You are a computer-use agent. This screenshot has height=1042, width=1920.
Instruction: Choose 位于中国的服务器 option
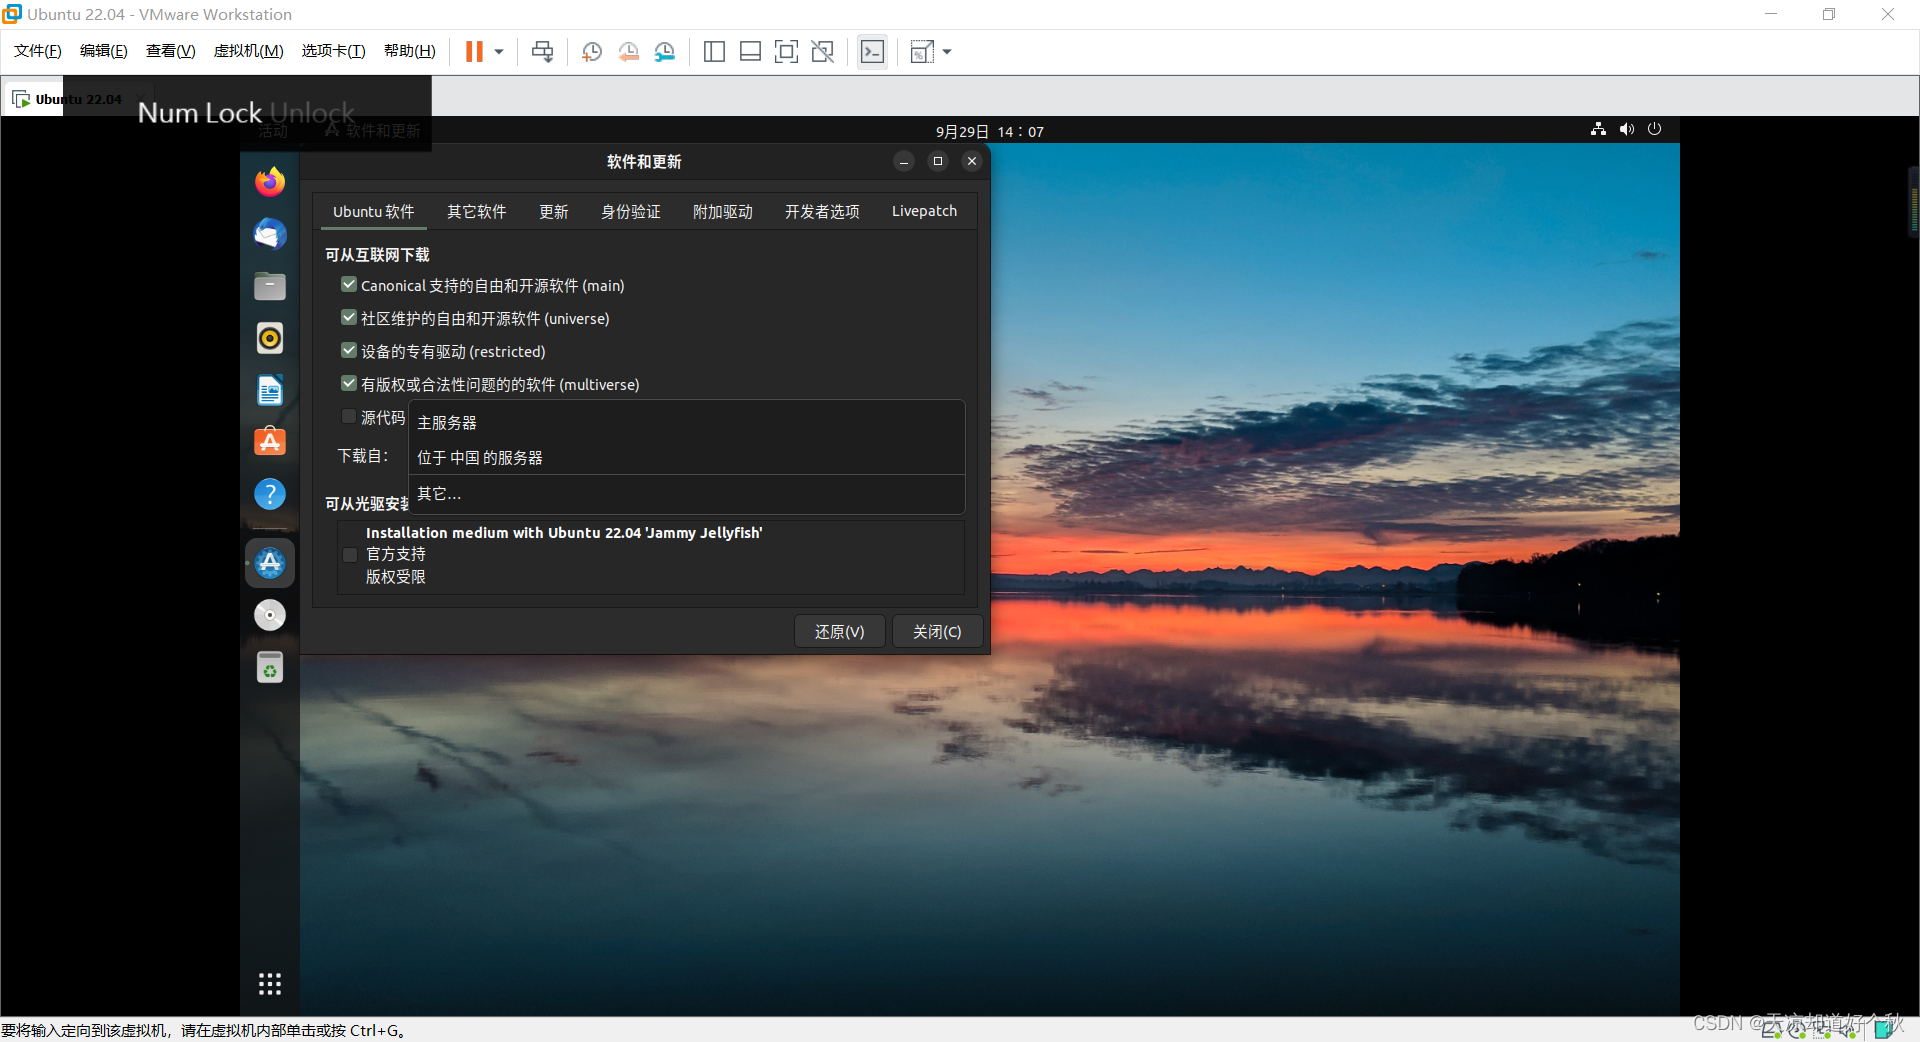tap(686, 457)
